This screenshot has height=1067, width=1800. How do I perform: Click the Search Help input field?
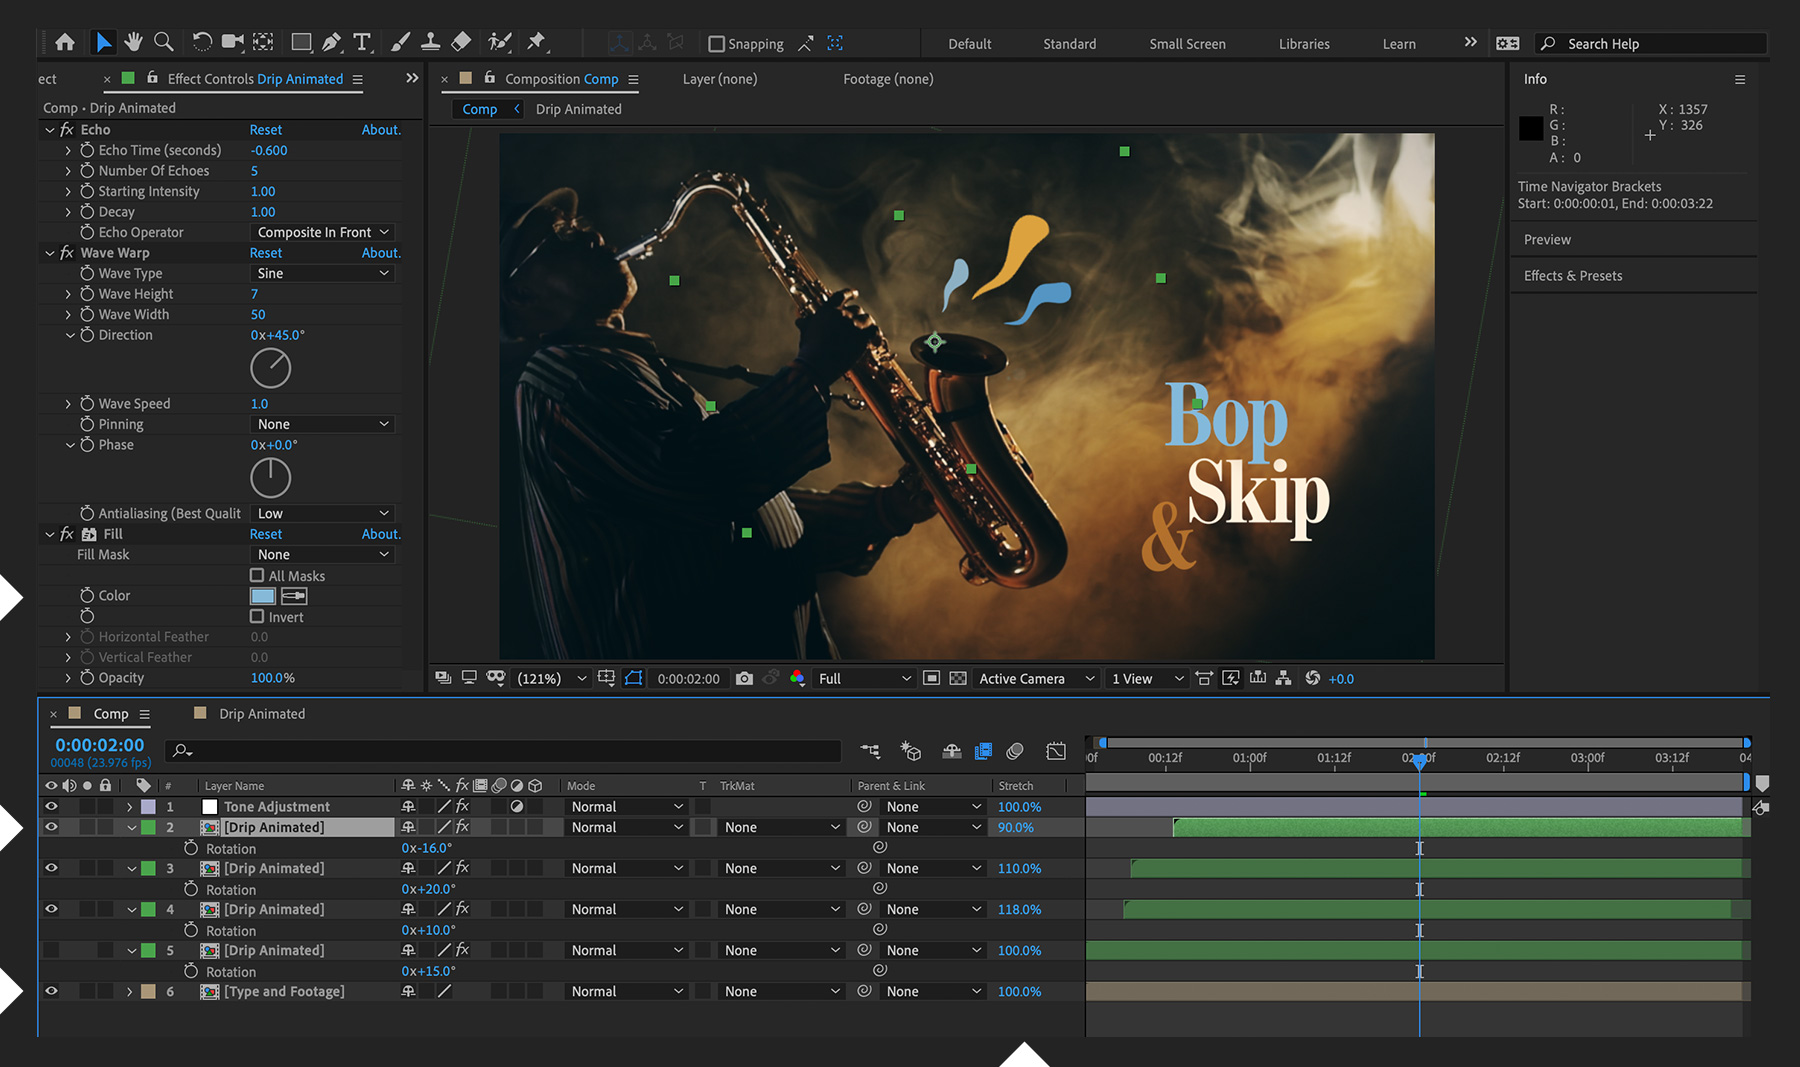1650,43
